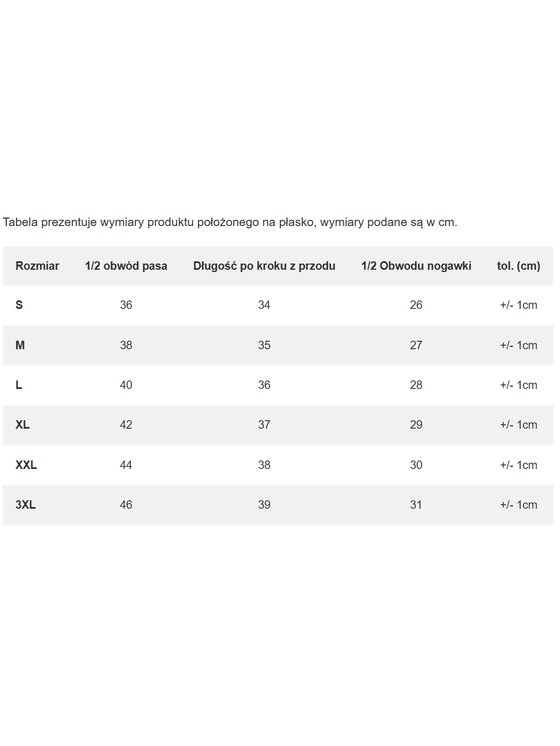Click leg value 30 in XXL row

click(416, 465)
